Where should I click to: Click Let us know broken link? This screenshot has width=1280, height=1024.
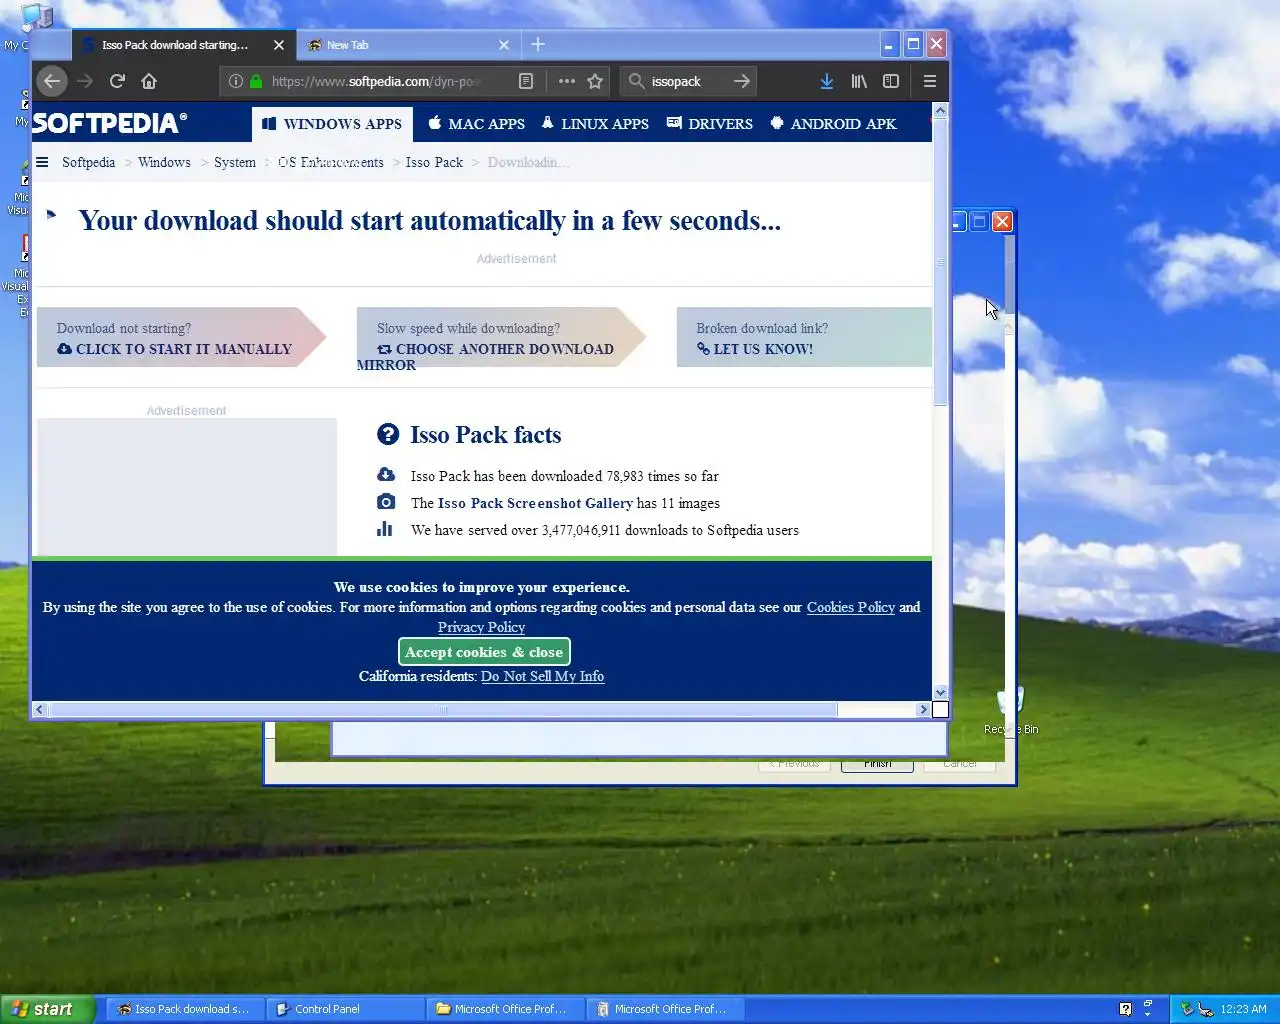click(x=755, y=349)
